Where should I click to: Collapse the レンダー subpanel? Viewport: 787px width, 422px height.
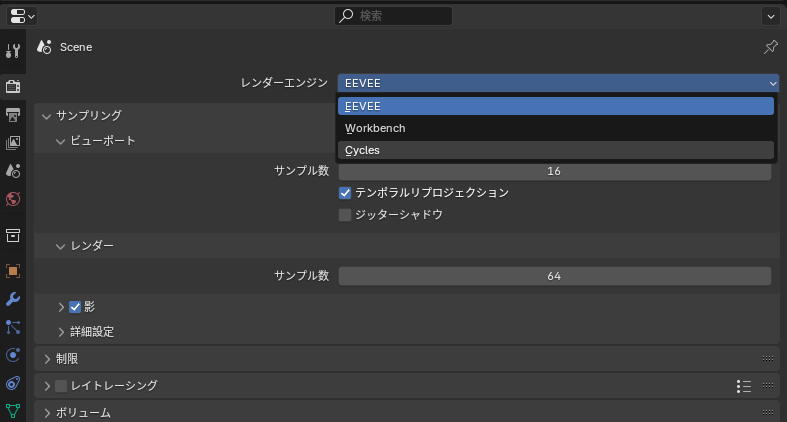(x=61, y=246)
